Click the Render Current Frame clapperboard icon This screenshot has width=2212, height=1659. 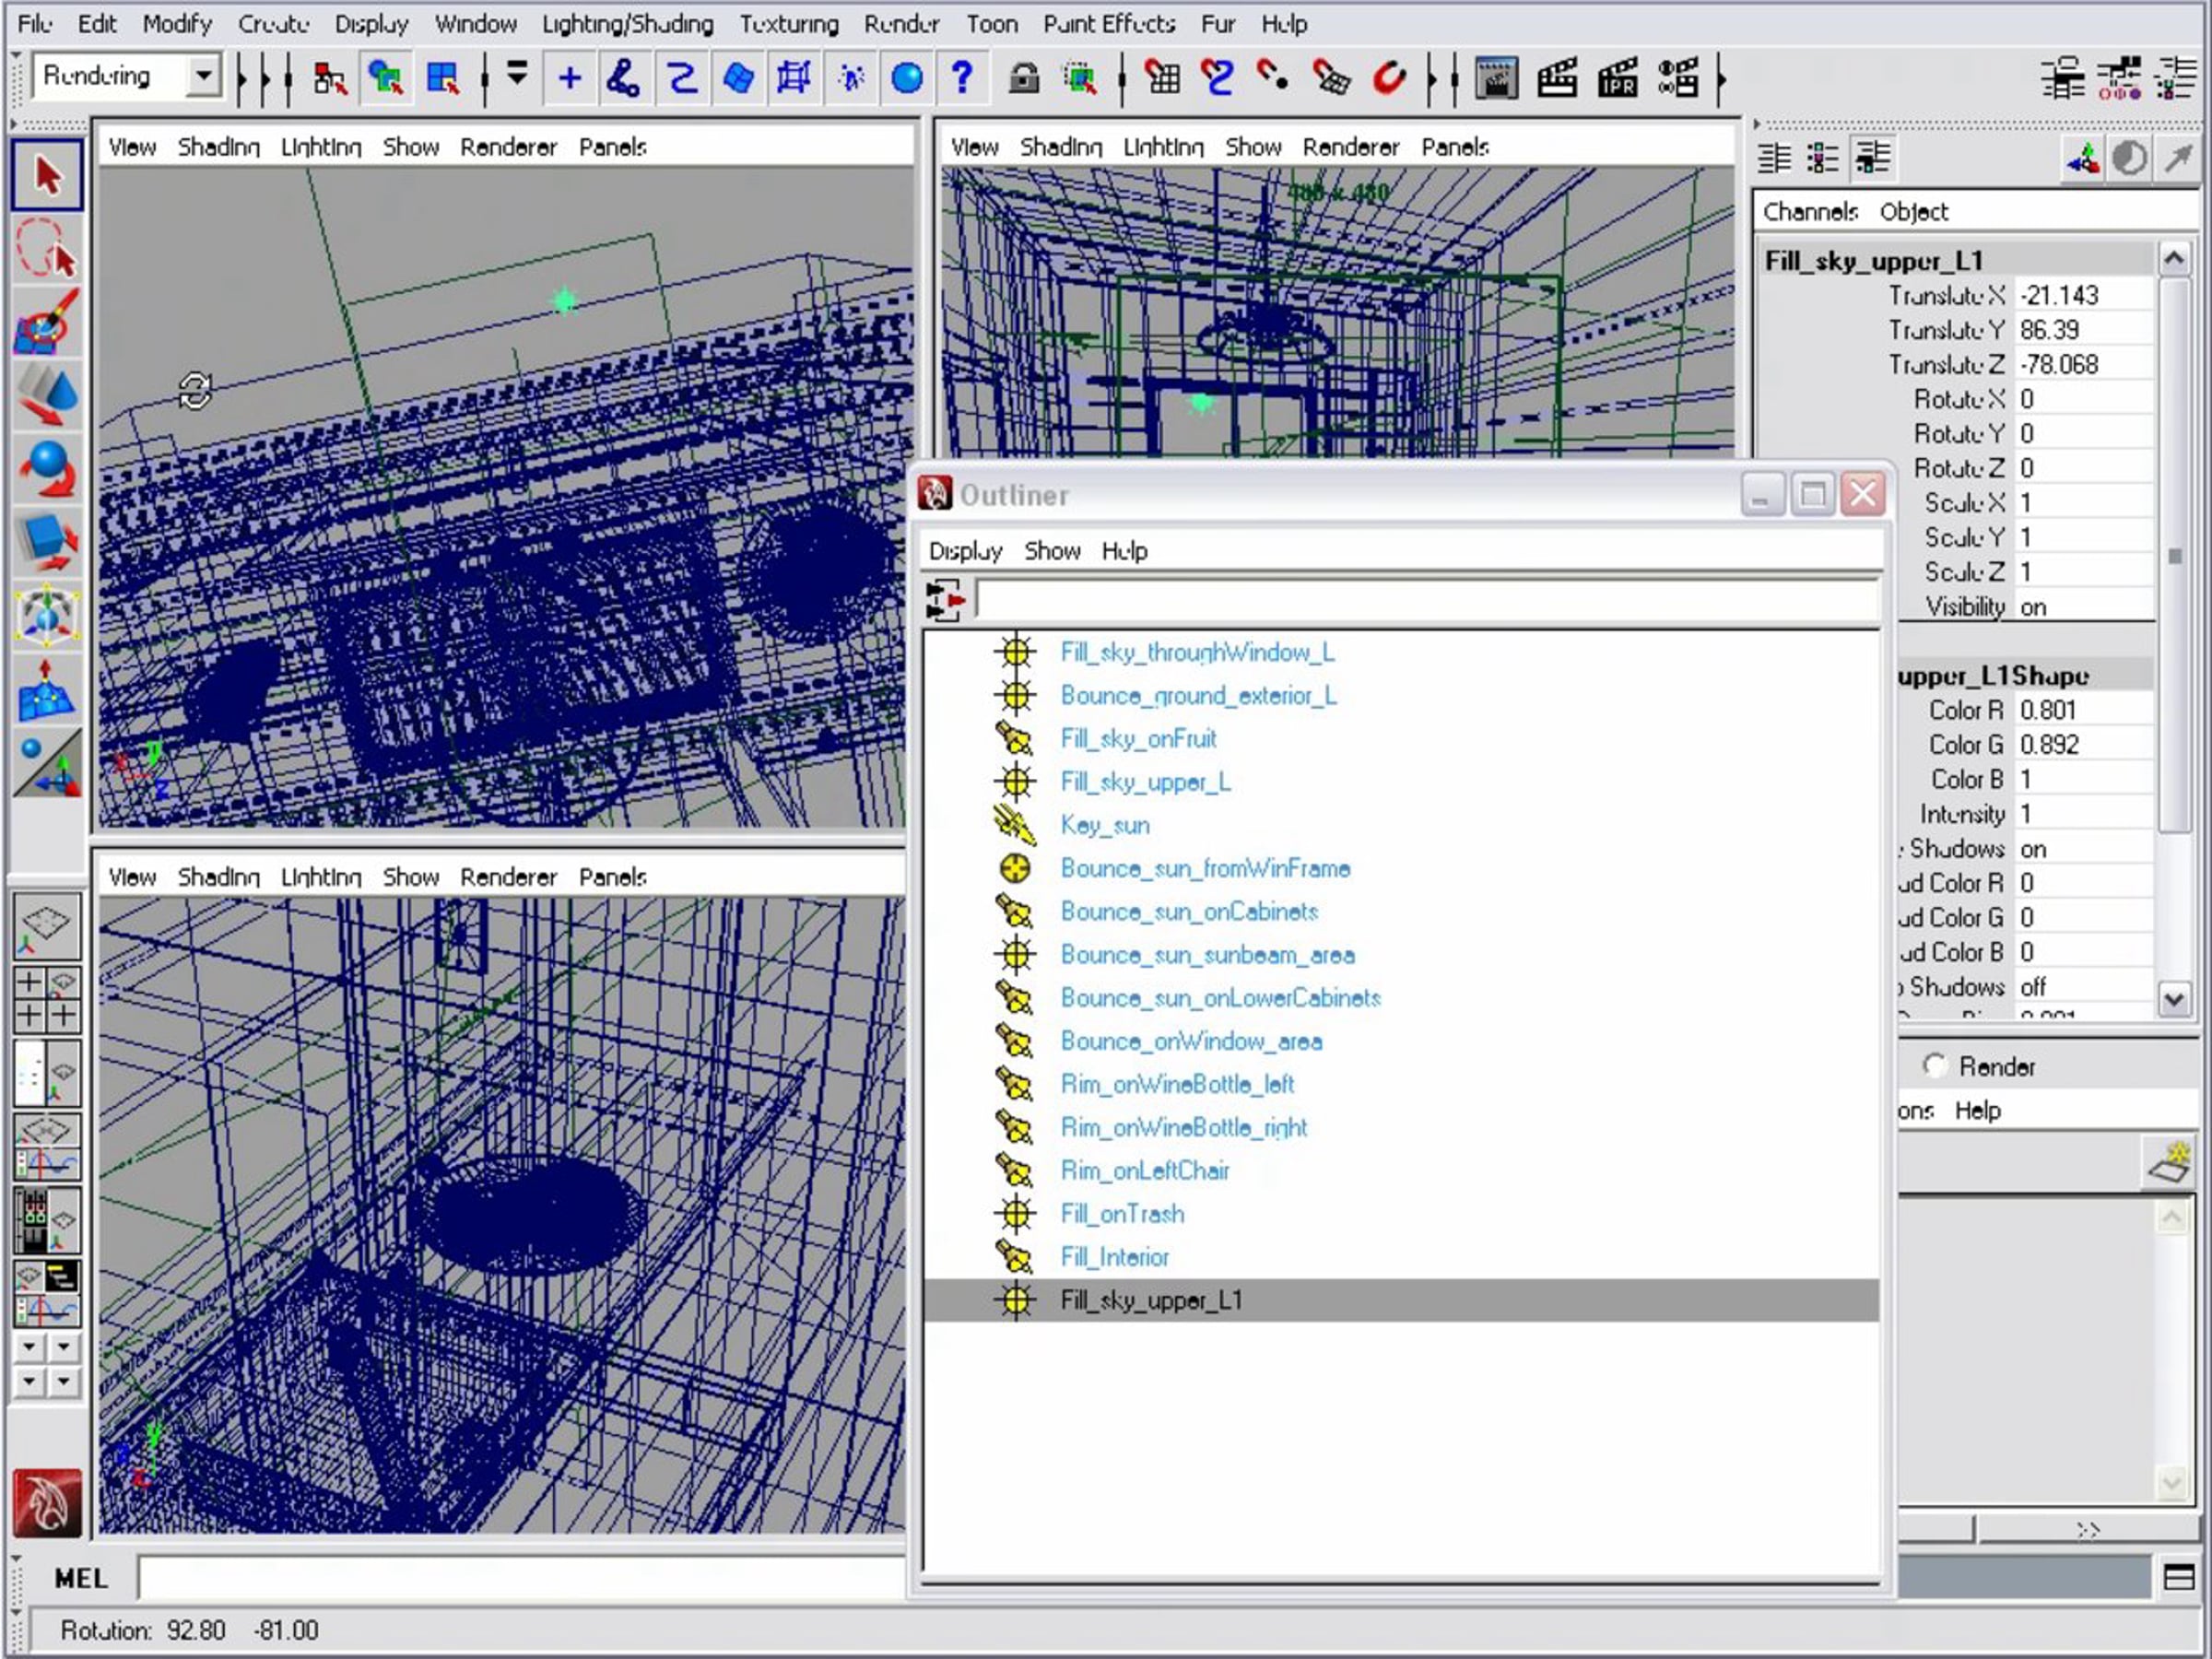(1556, 78)
